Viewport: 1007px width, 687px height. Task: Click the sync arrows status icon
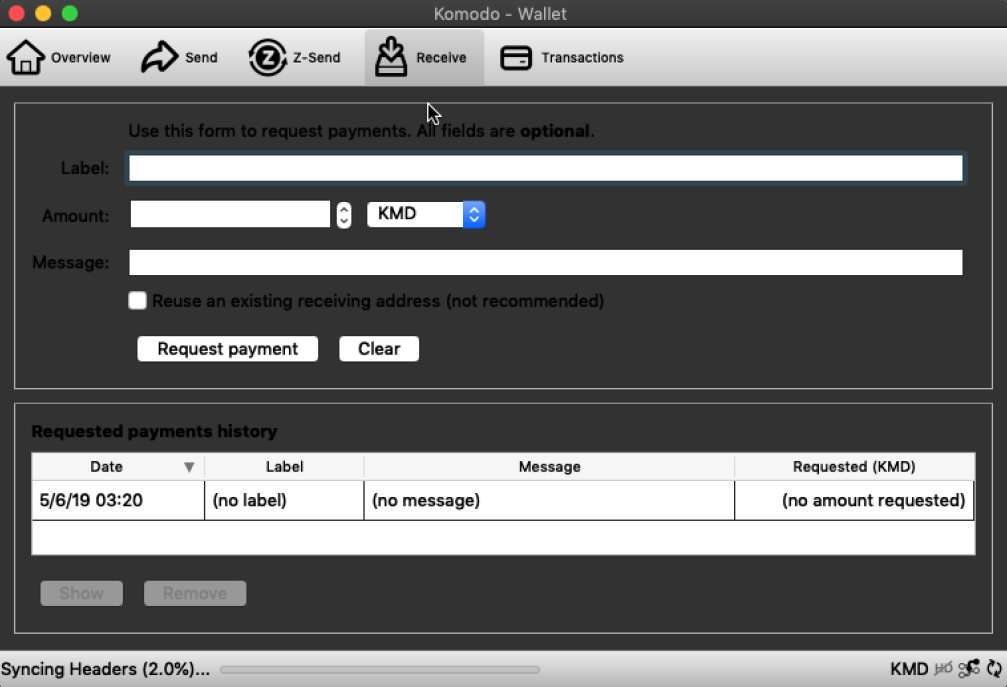994,668
